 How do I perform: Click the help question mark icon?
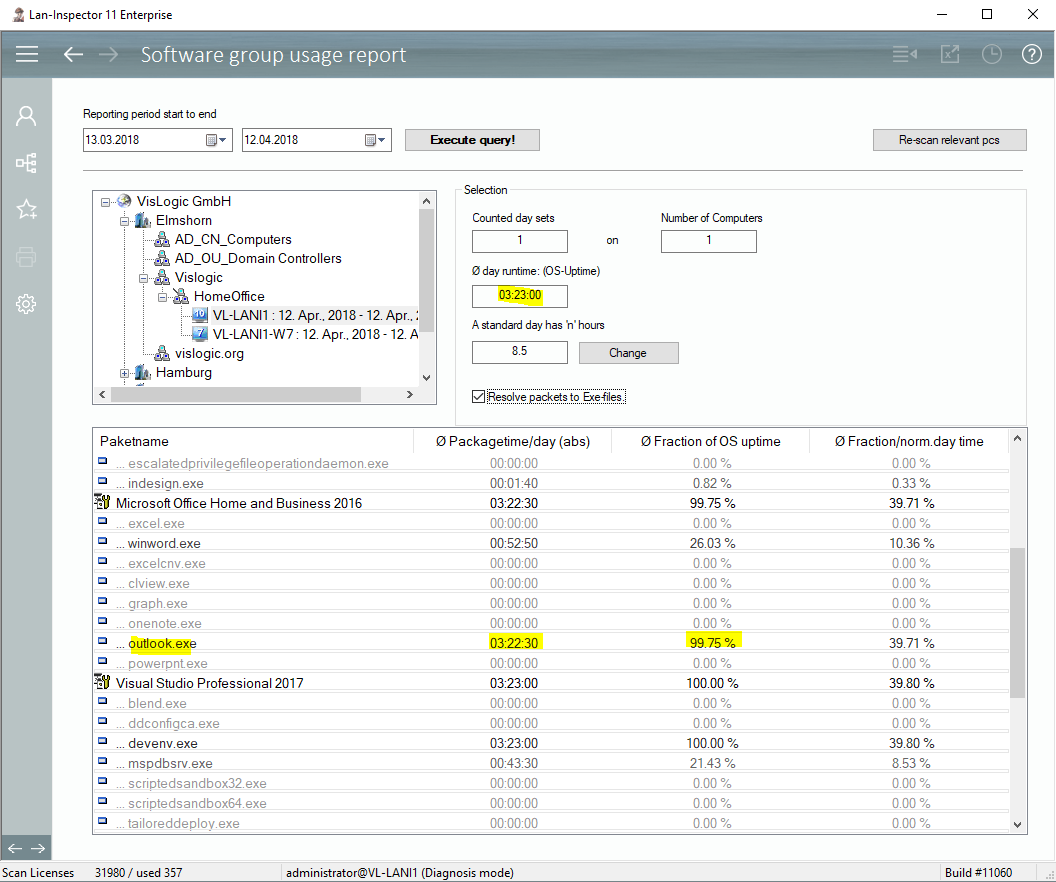click(1031, 54)
